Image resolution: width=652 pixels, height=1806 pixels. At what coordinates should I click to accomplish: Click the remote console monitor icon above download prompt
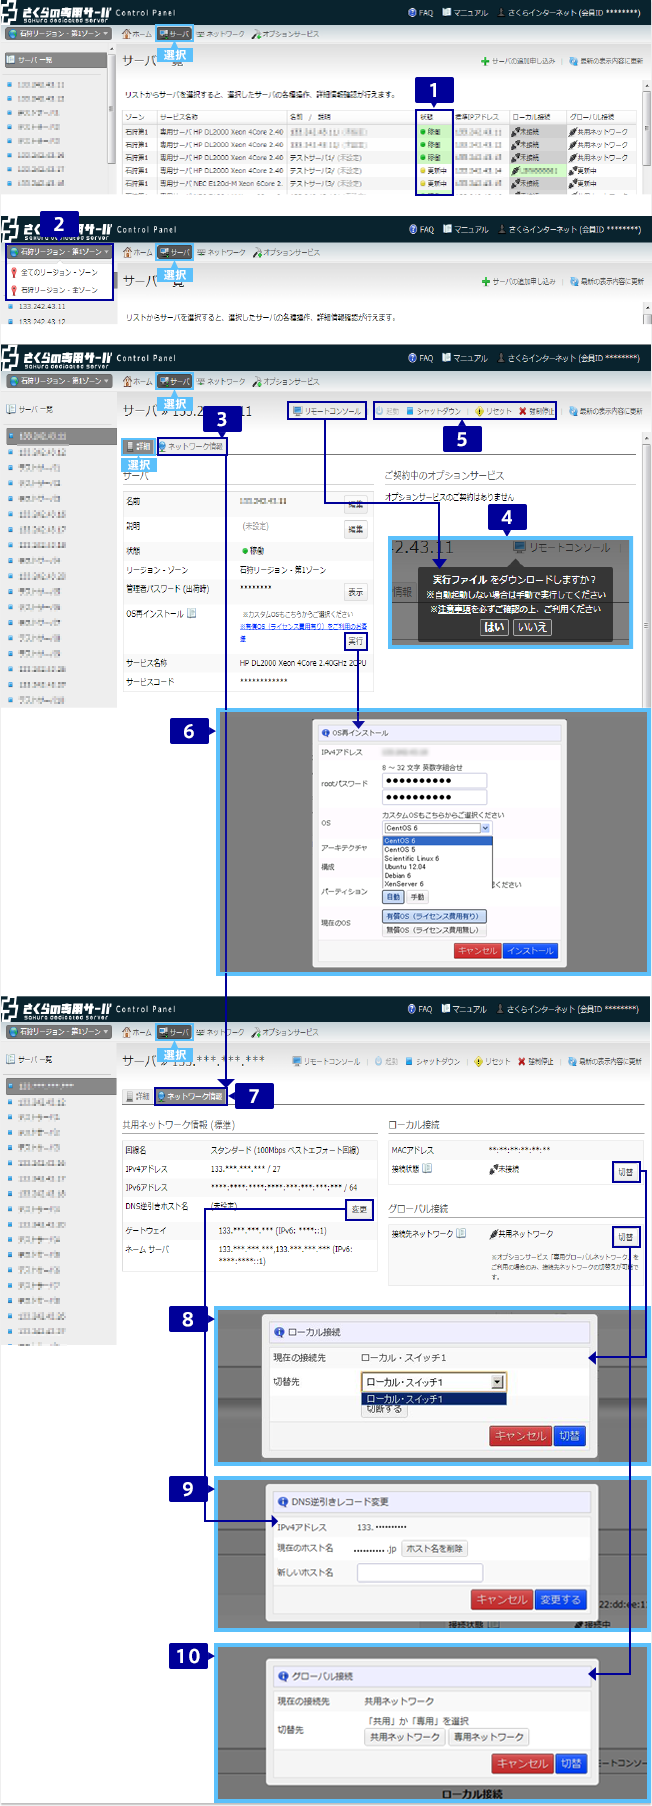(518, 547)
